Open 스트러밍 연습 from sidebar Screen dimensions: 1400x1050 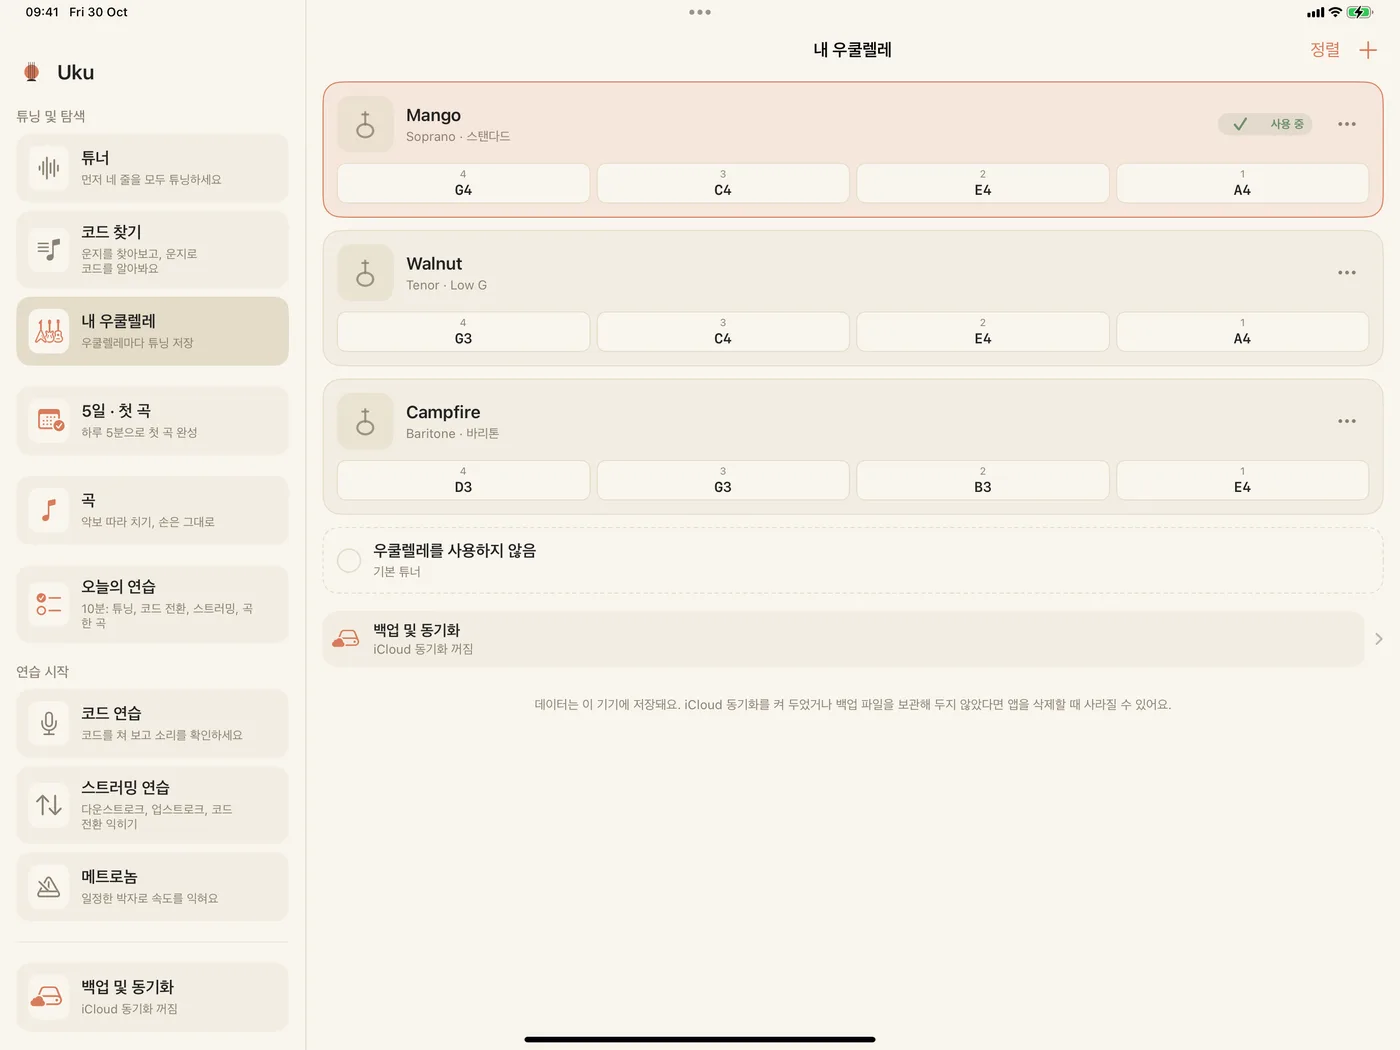[152, 805]
